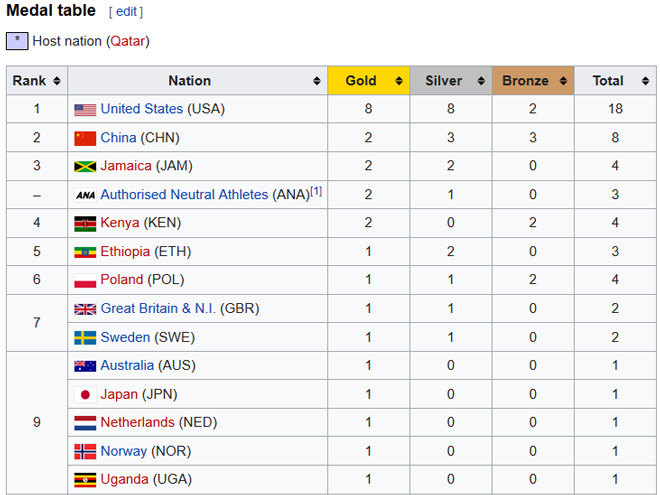This screenshot has height=495, width=660.
Task: Click the United States flag icon
Action: (x=85, y=109)
